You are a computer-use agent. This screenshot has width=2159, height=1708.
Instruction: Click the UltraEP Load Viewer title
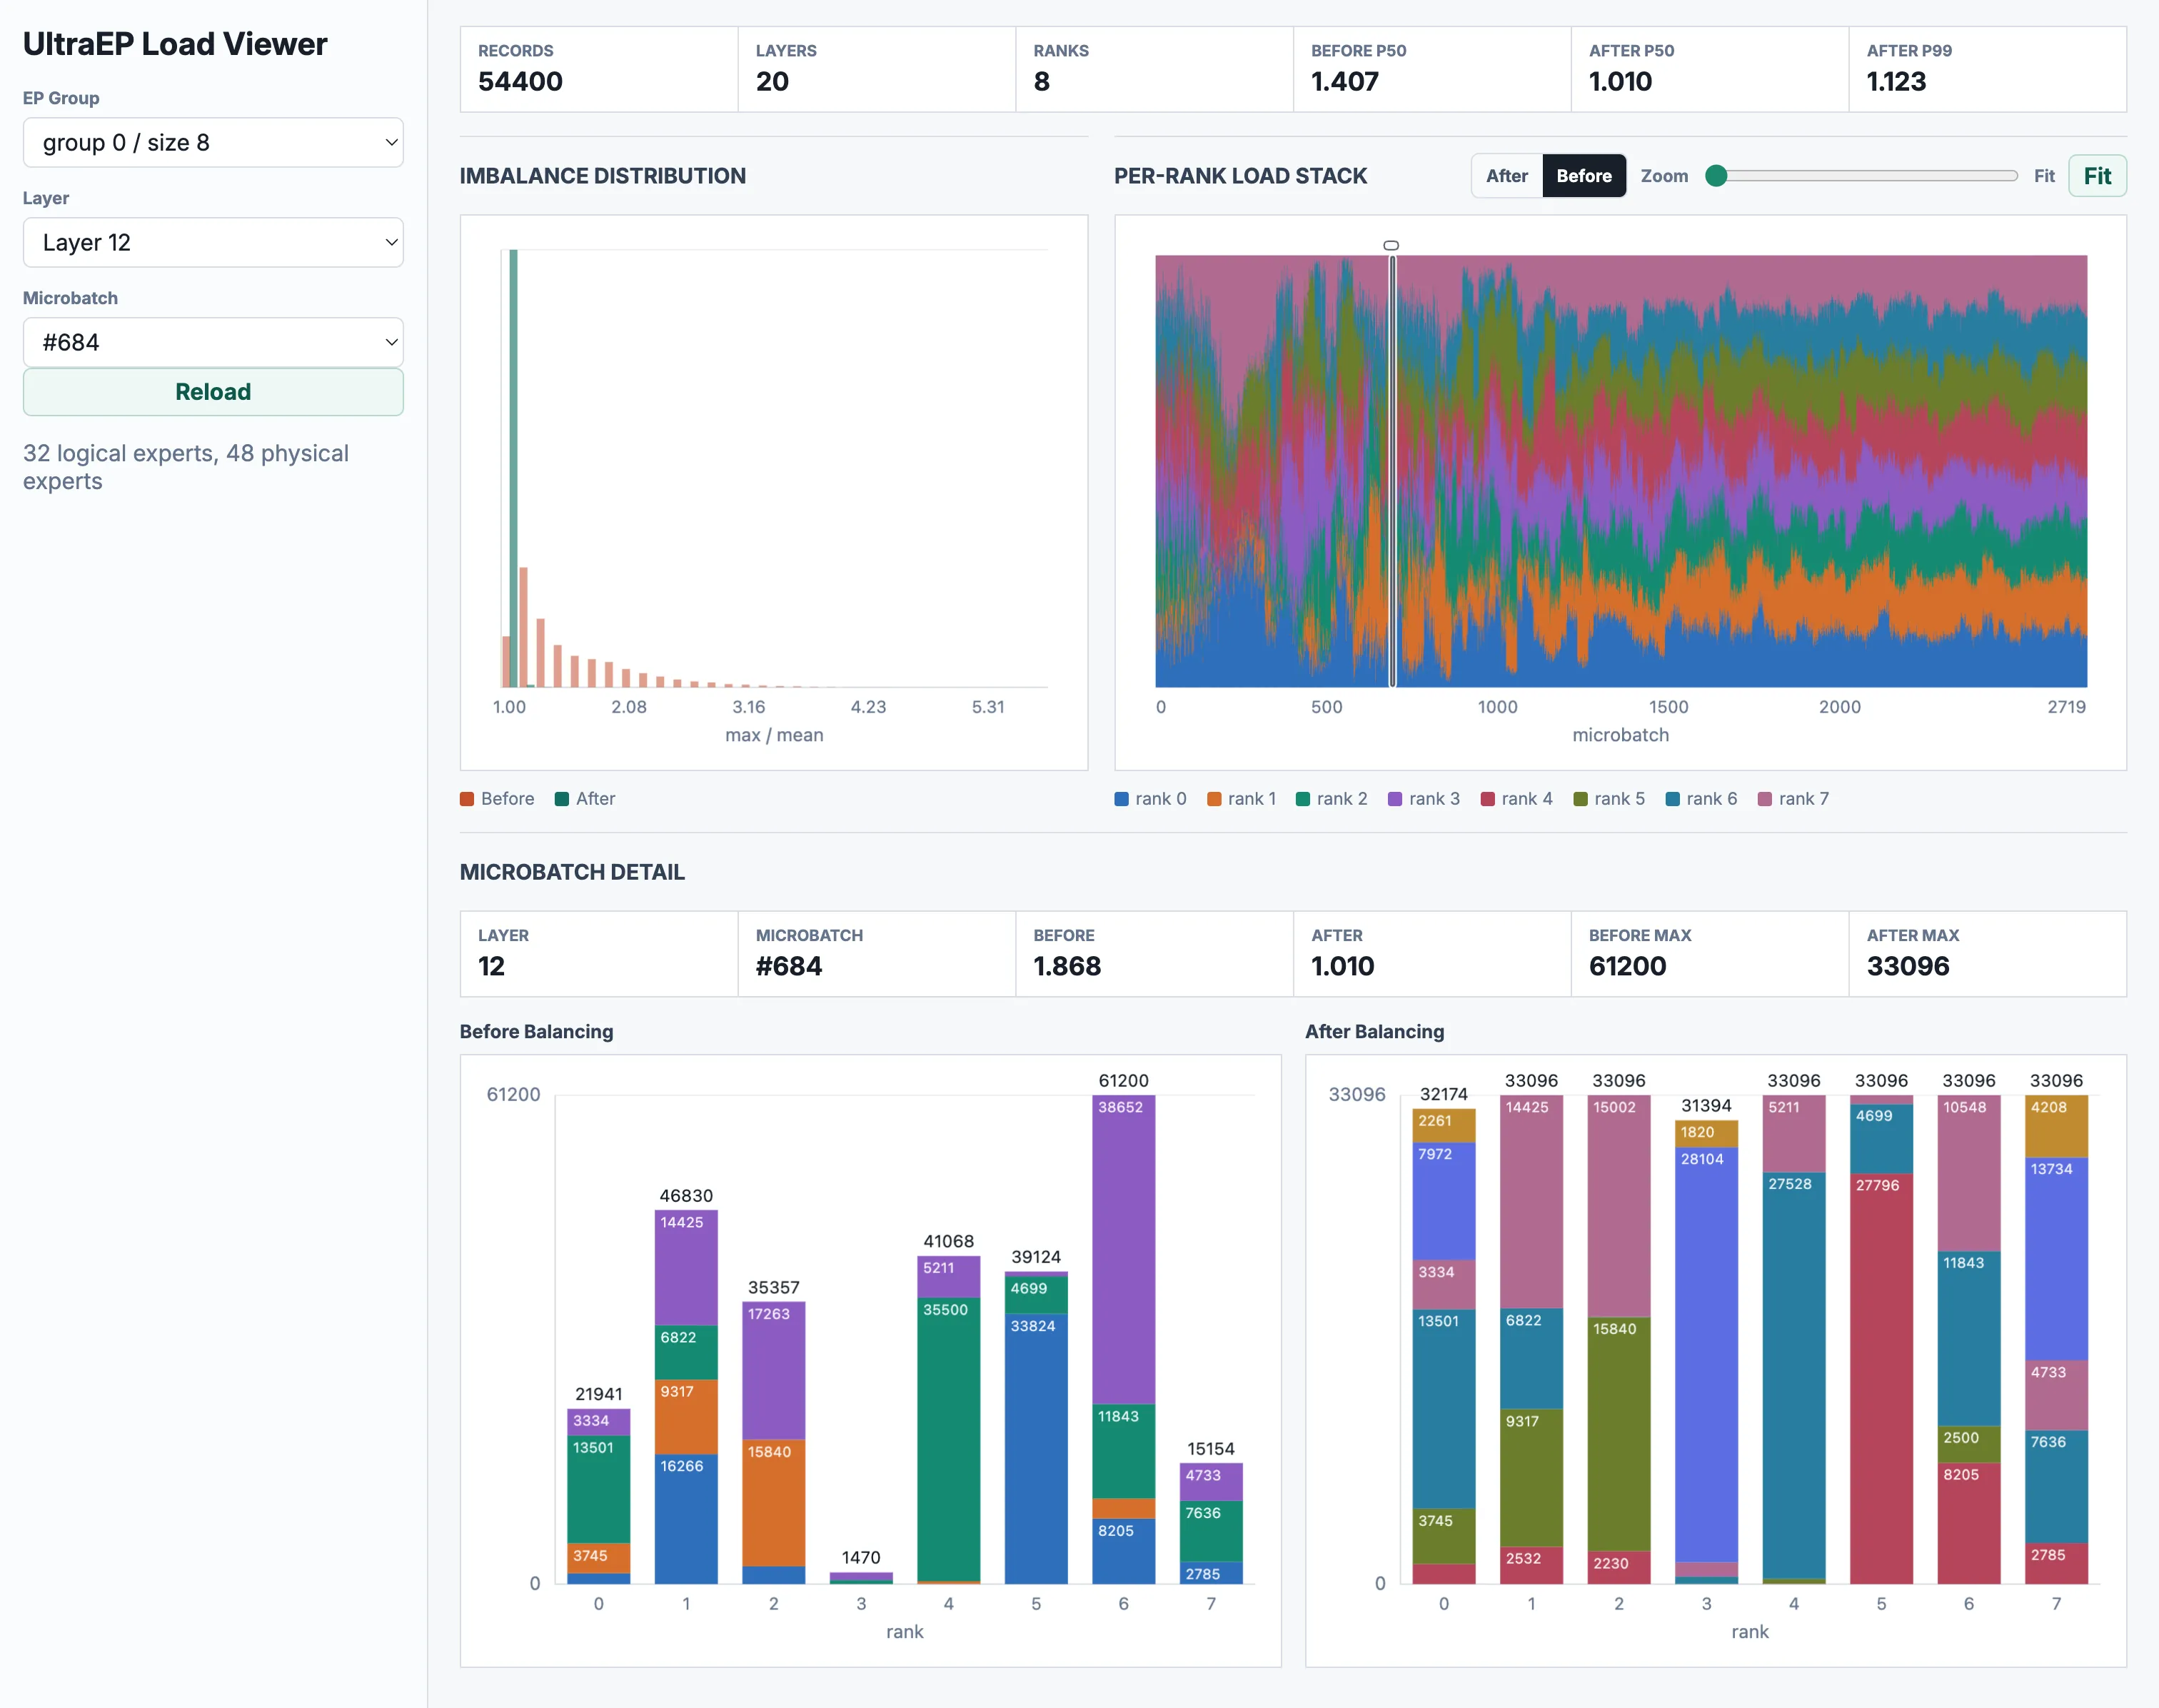point(175,44)
